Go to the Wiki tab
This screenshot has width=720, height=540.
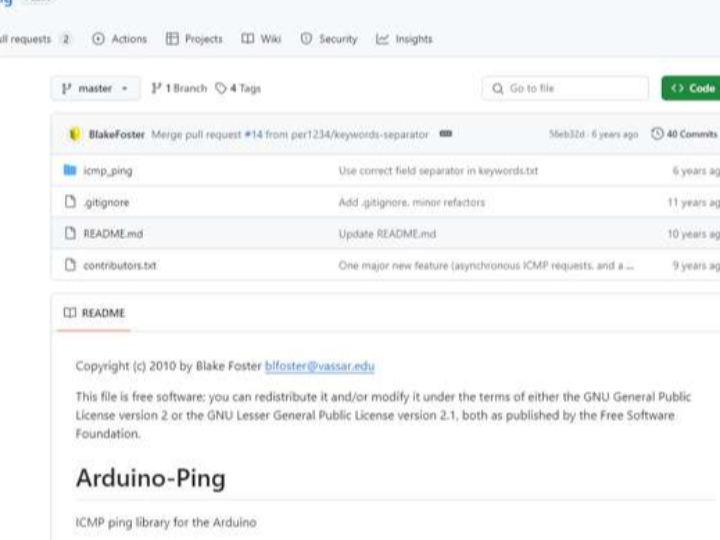coord(261,39)
